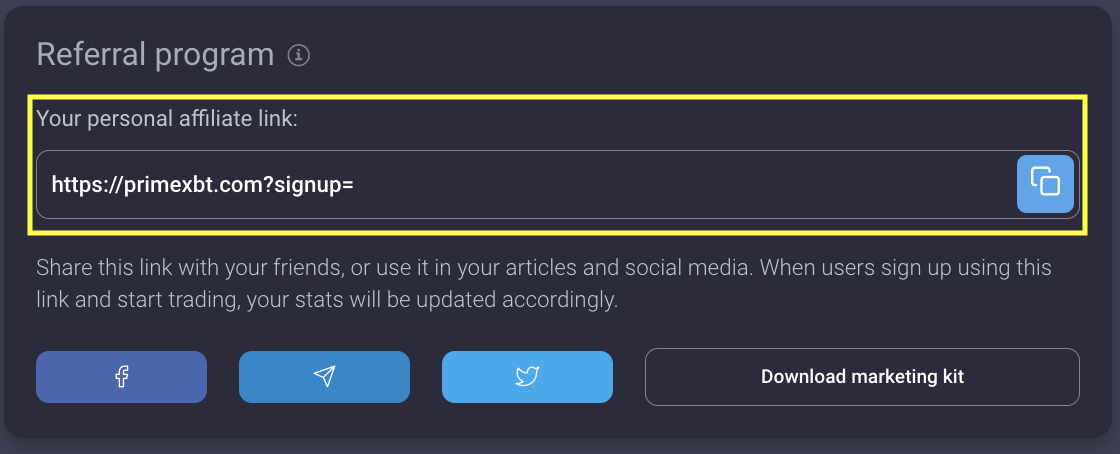Click the primexbt.com signup URL text
The height and width of the screenshot is (454, 1120).
[202, 184]
